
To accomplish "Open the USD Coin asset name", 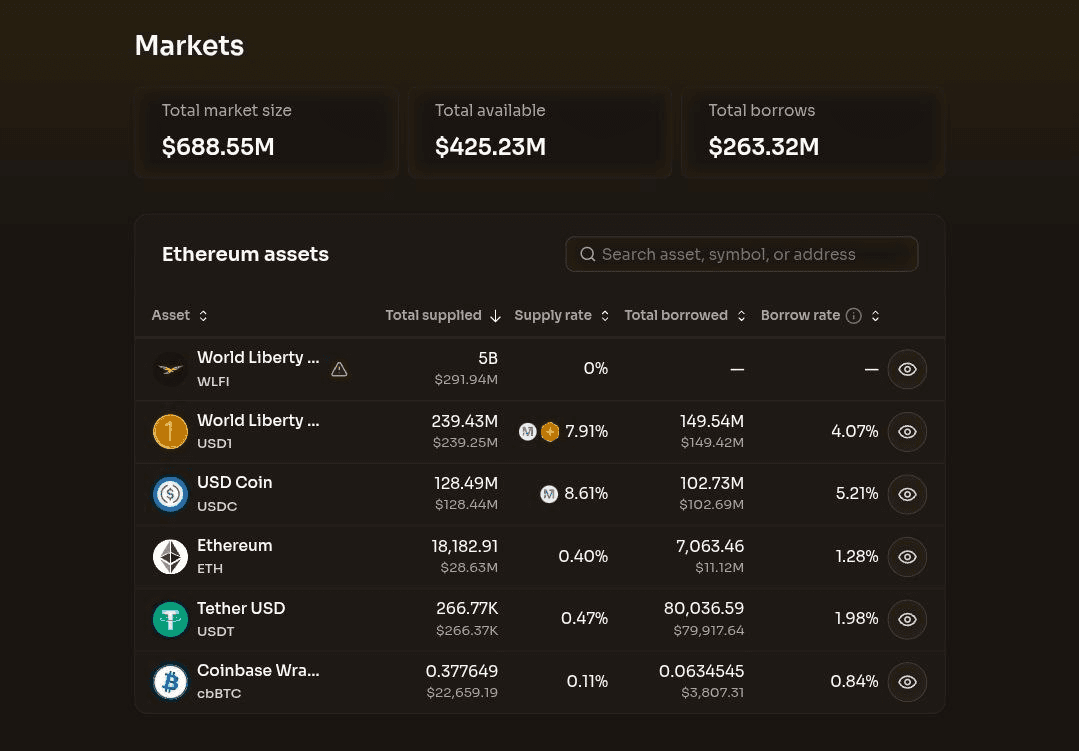I will 235,483.
